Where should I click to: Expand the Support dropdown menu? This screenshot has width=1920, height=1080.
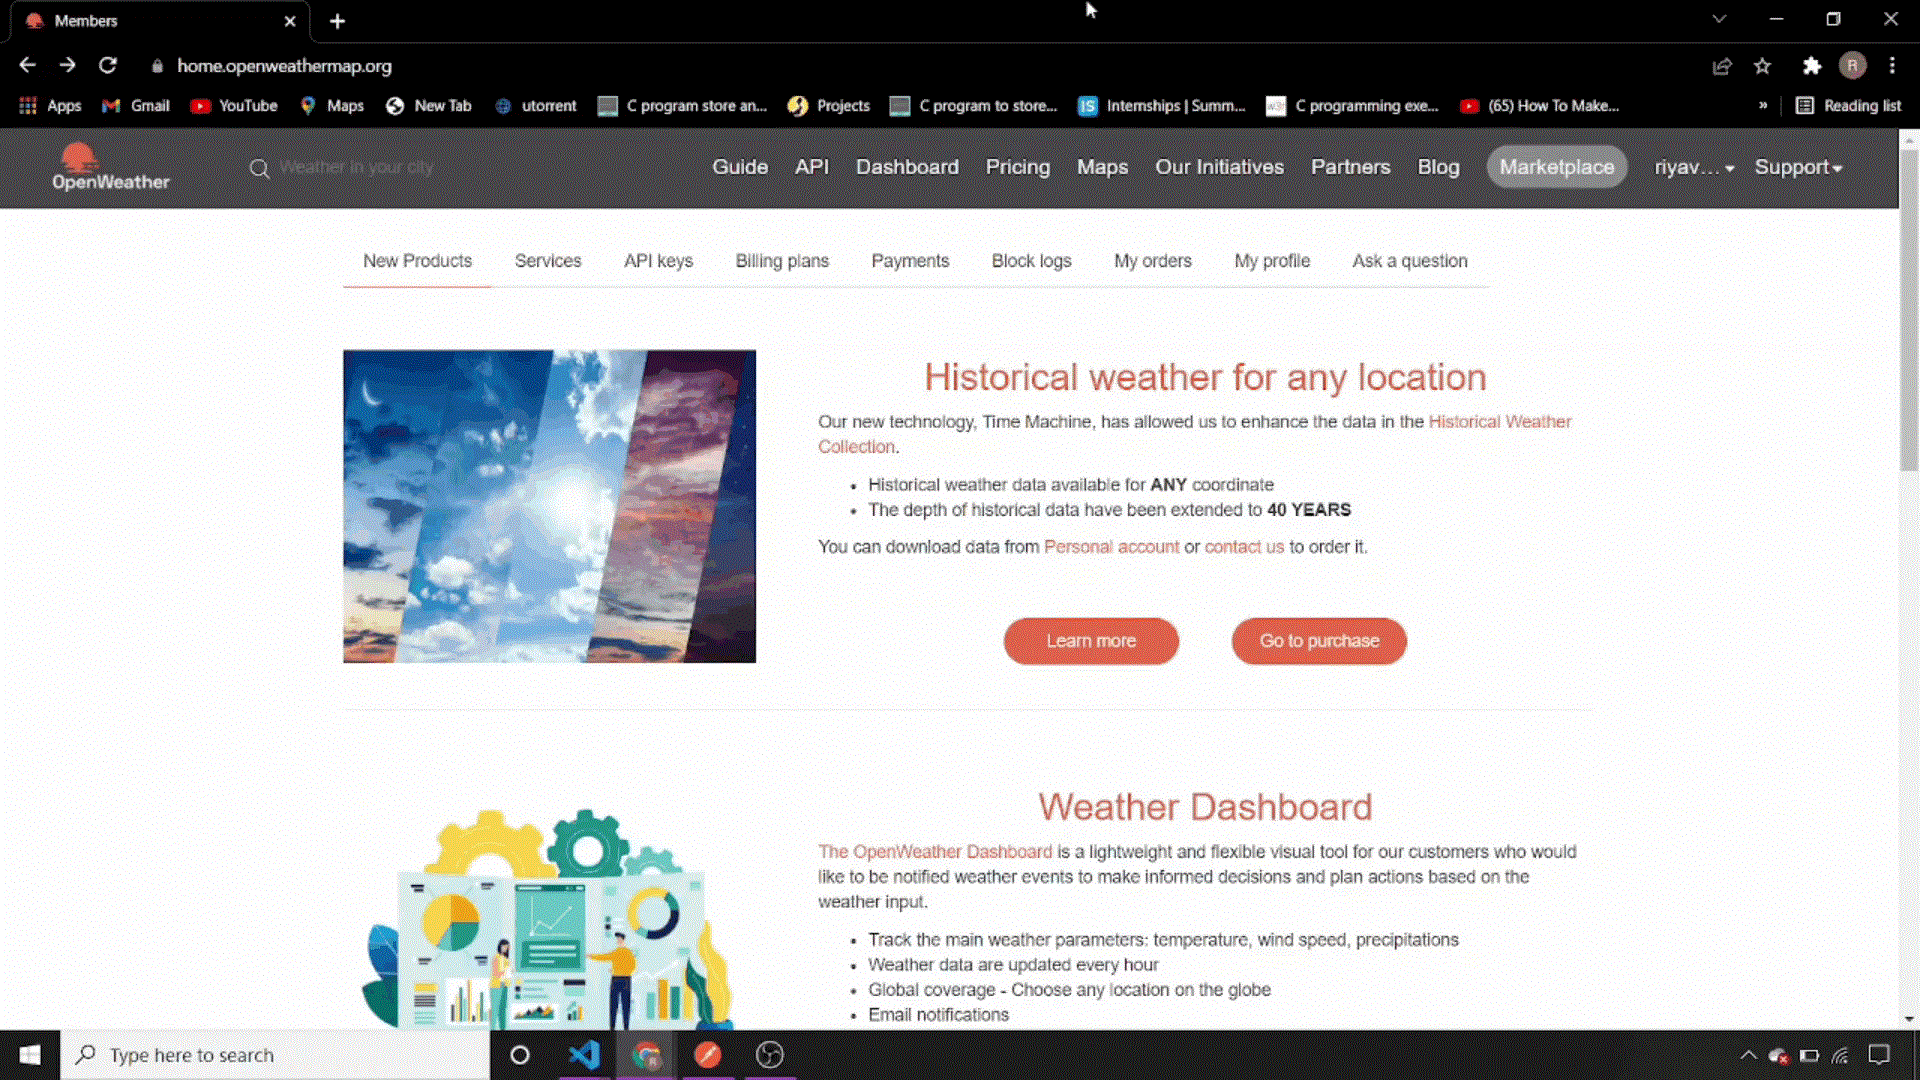[x=1798, y=168]
